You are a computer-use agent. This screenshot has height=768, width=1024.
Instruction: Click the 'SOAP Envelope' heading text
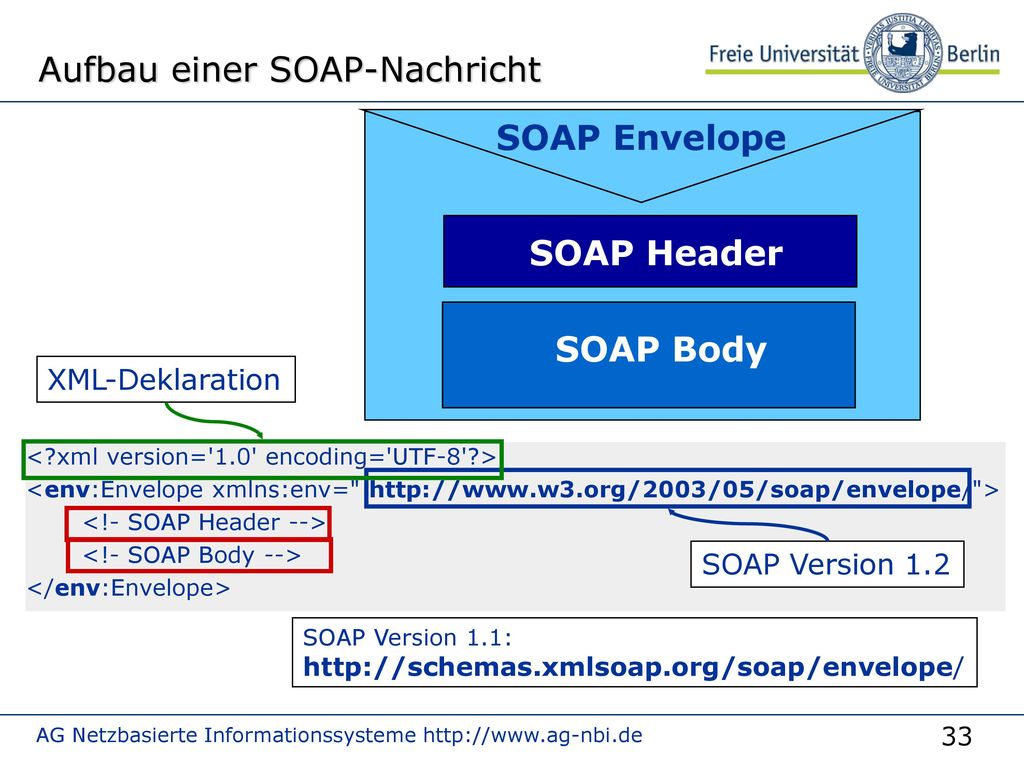click(641, 138)
